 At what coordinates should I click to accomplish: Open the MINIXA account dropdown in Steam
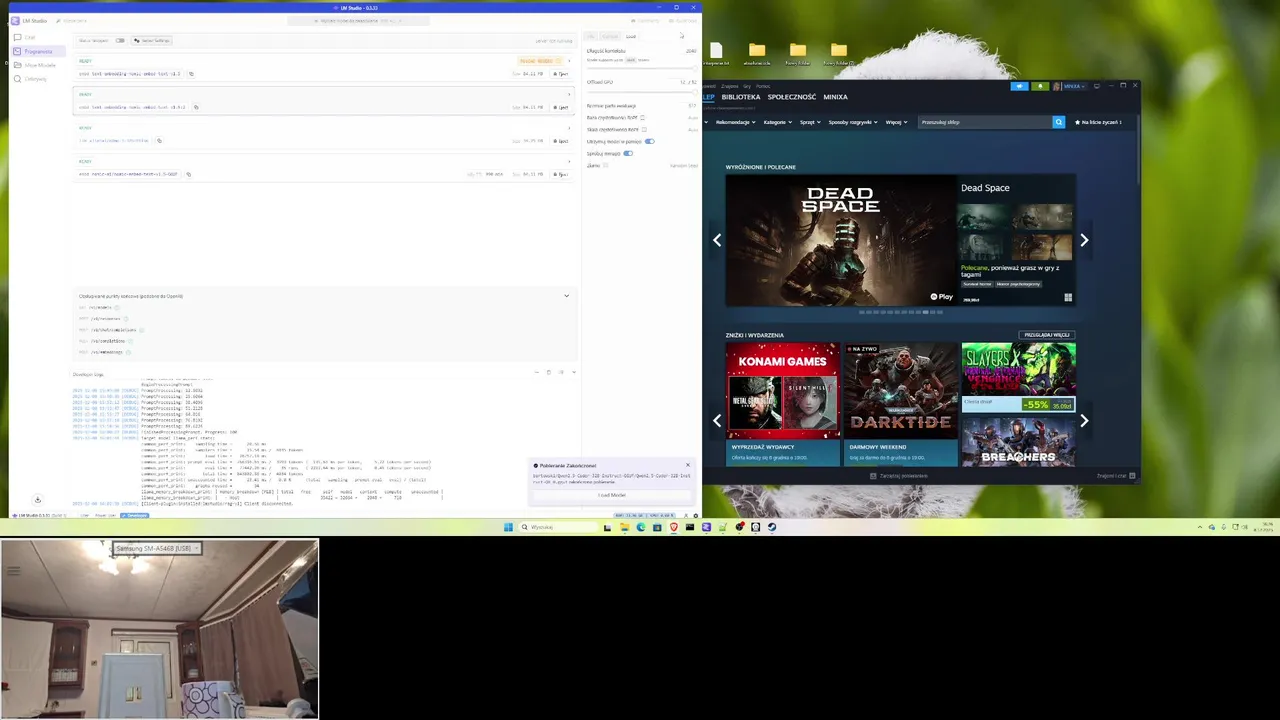pos(1074,86)
